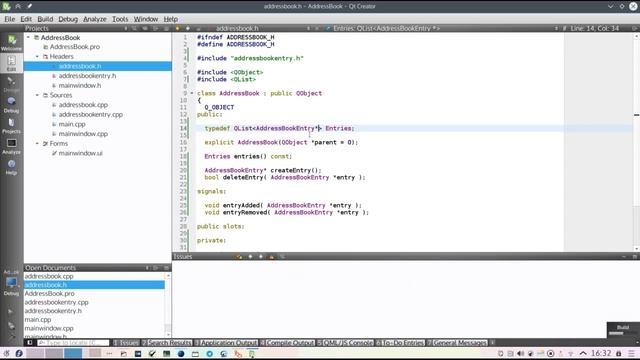Click the Build hammer icon

[11, 337]
